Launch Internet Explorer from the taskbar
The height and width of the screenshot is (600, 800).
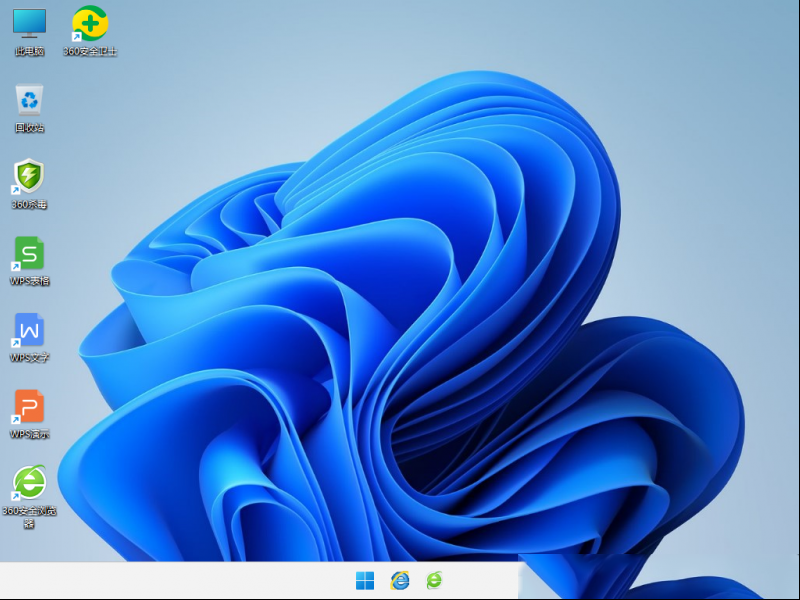coord(400,581)
